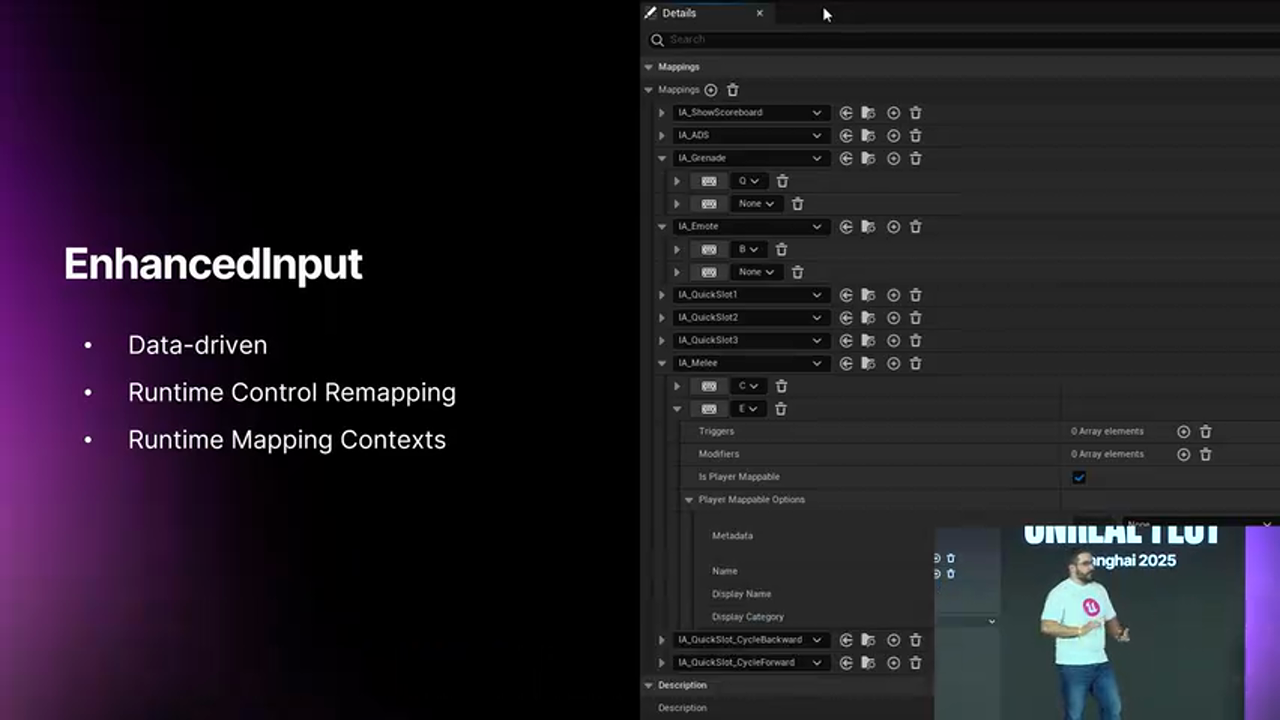Click keyboard key selector icon for Q binding
The image size is (1280, 720).
(709, 181)
